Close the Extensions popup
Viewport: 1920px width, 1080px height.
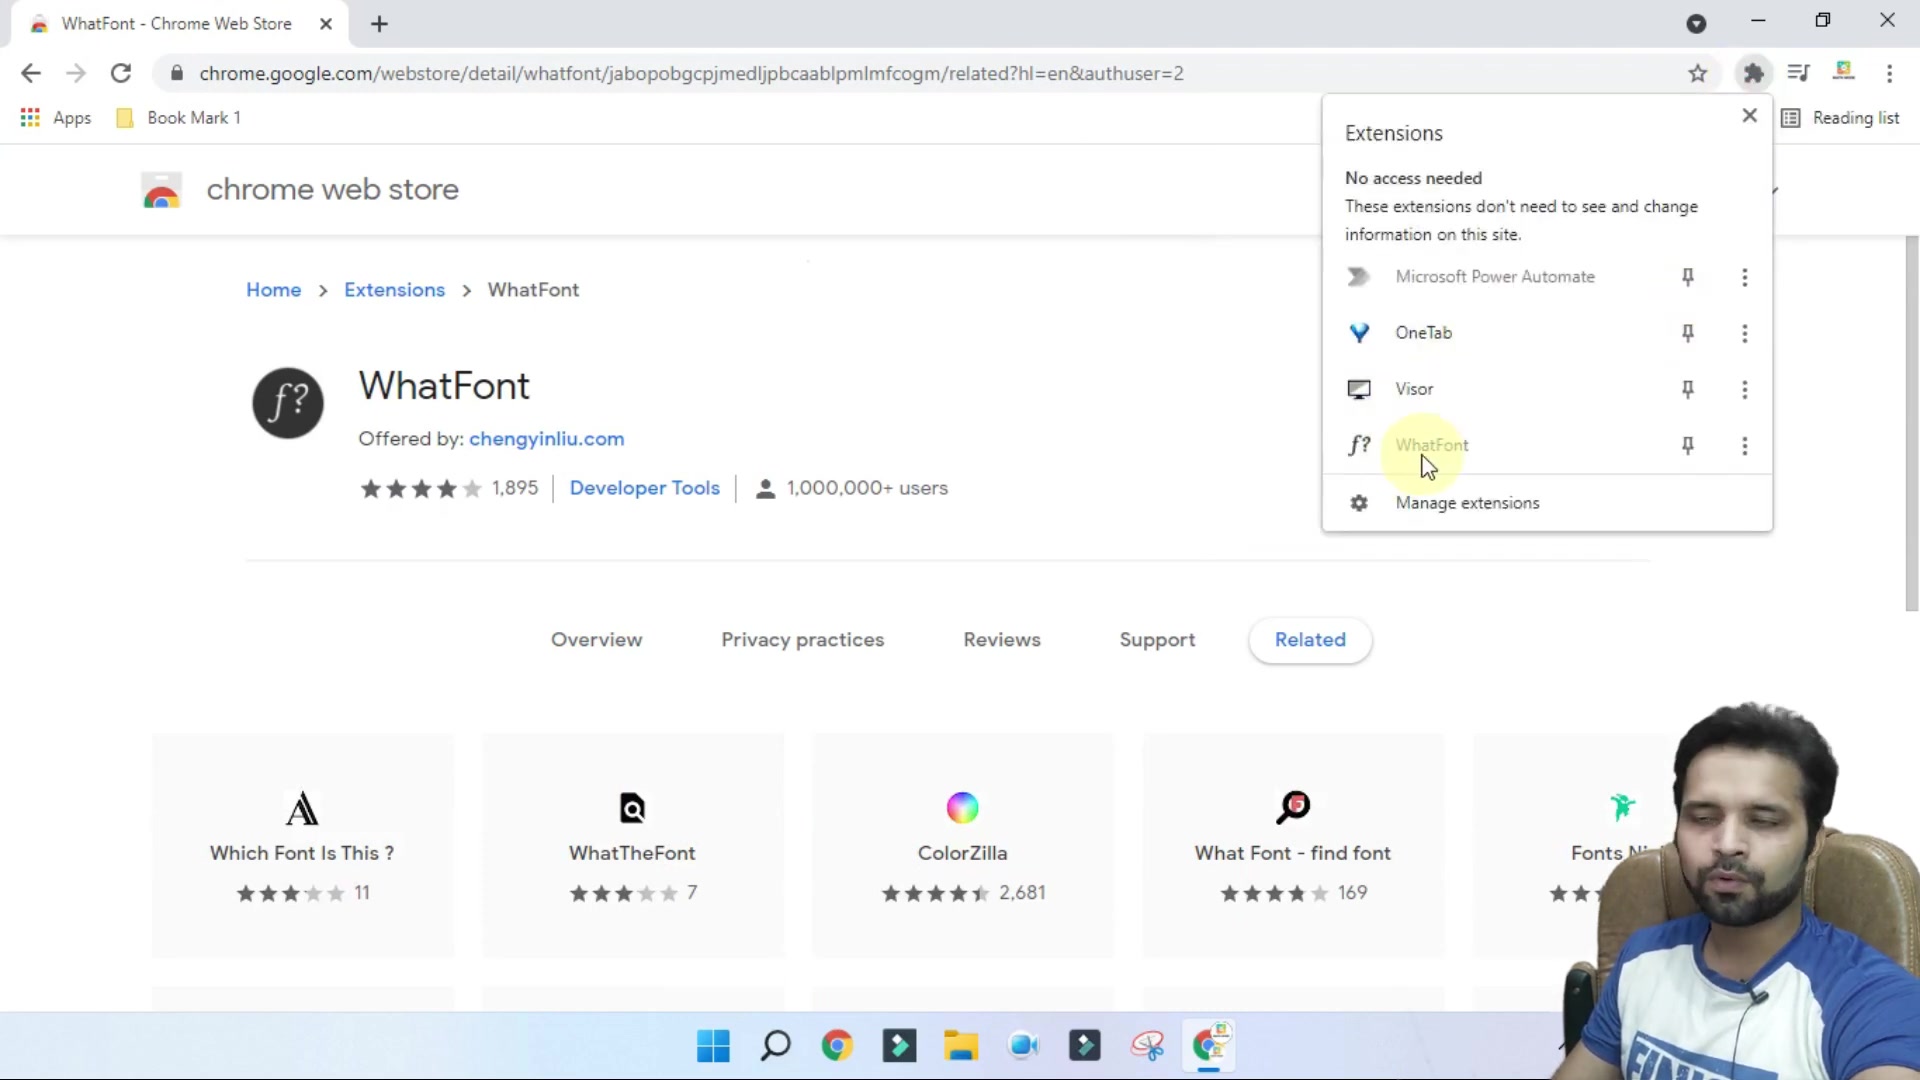(1749, 116)
